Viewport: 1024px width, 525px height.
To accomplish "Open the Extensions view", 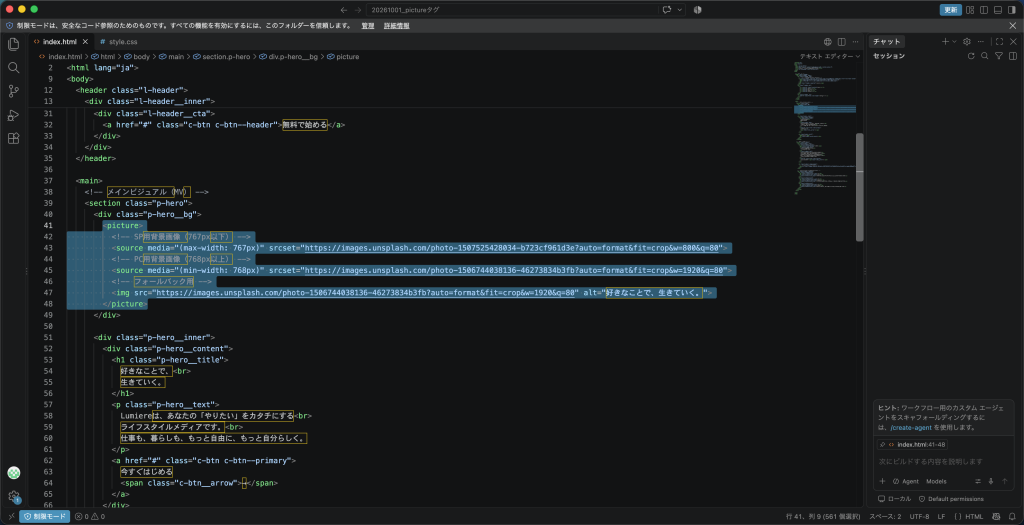I will [13, 138].
